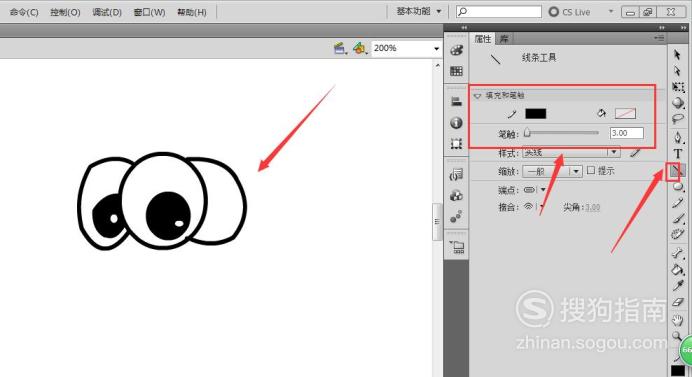This screenshot has height=377, width=692.
Task: Click the 笔触 stroke width value field
Action: pos(627,133)
